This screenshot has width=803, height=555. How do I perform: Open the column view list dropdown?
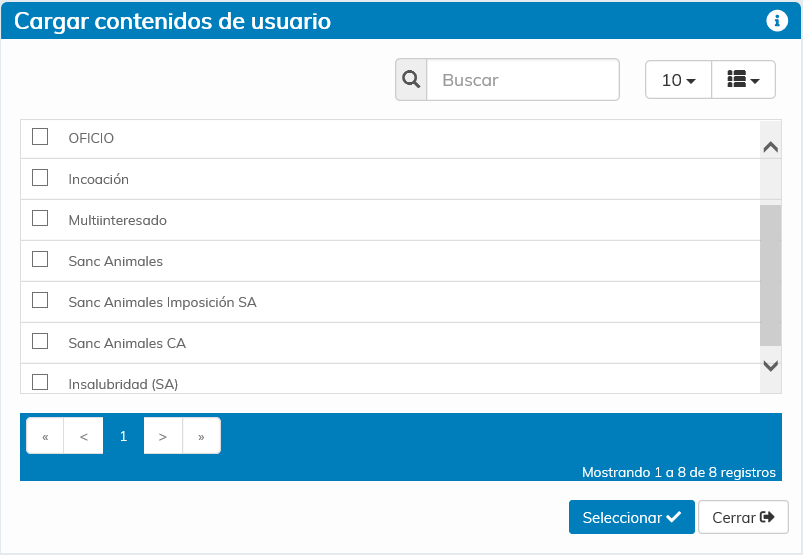[x=743, y=80]
